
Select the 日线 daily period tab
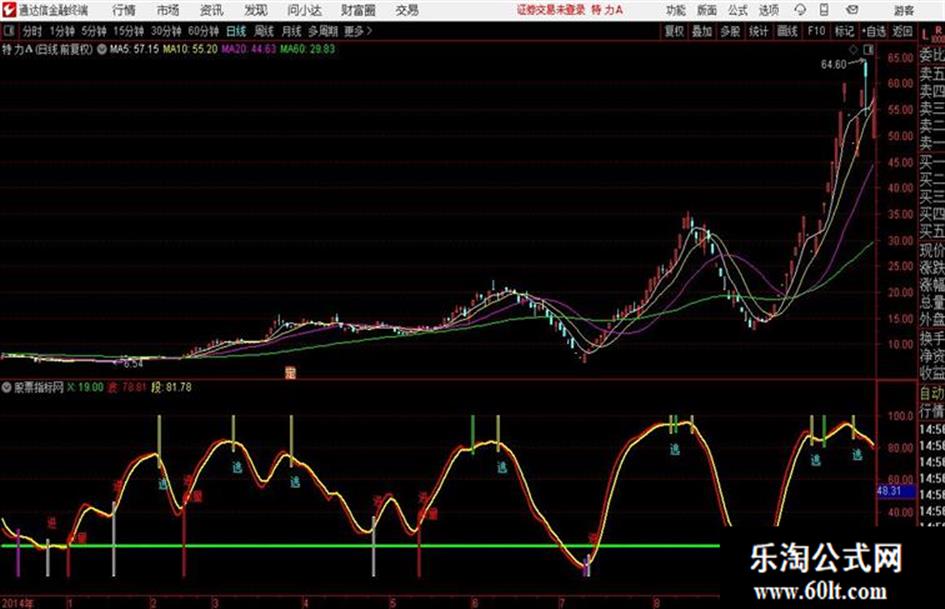pos(236,31)
